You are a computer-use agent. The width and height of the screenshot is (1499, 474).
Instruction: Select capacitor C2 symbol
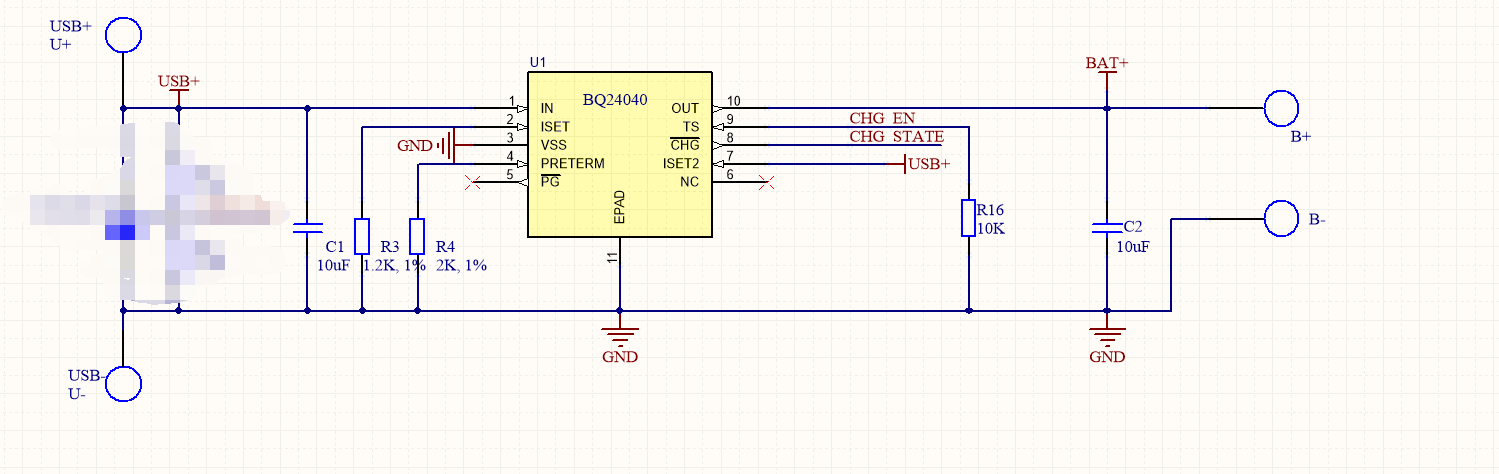[x=1107, y=226]
